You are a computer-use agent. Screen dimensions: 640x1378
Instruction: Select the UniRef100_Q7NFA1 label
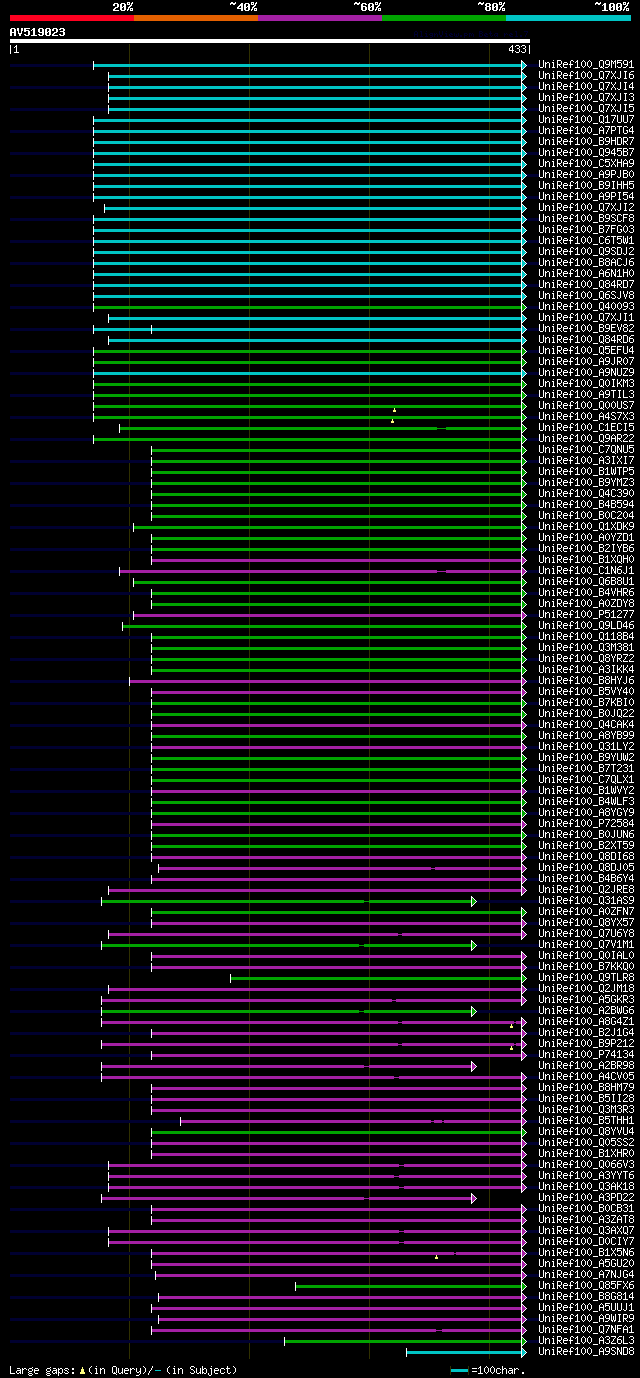[x=586, y=1330]
